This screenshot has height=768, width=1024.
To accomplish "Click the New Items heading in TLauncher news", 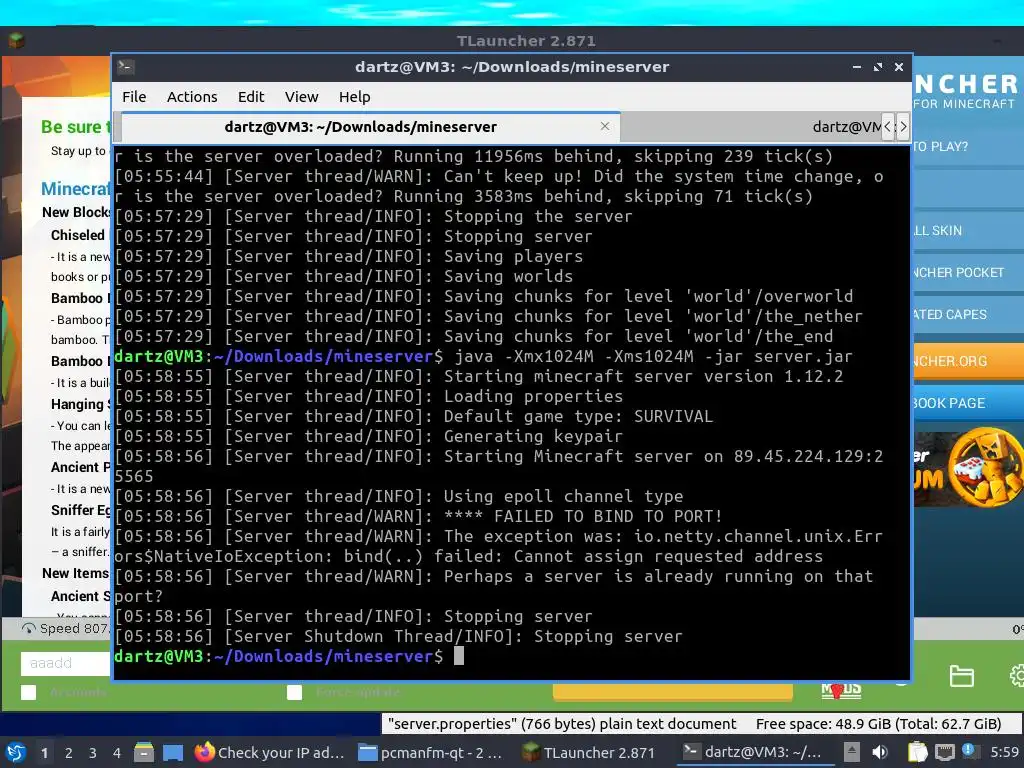I will pyautogui.click(x=75, y=573).
